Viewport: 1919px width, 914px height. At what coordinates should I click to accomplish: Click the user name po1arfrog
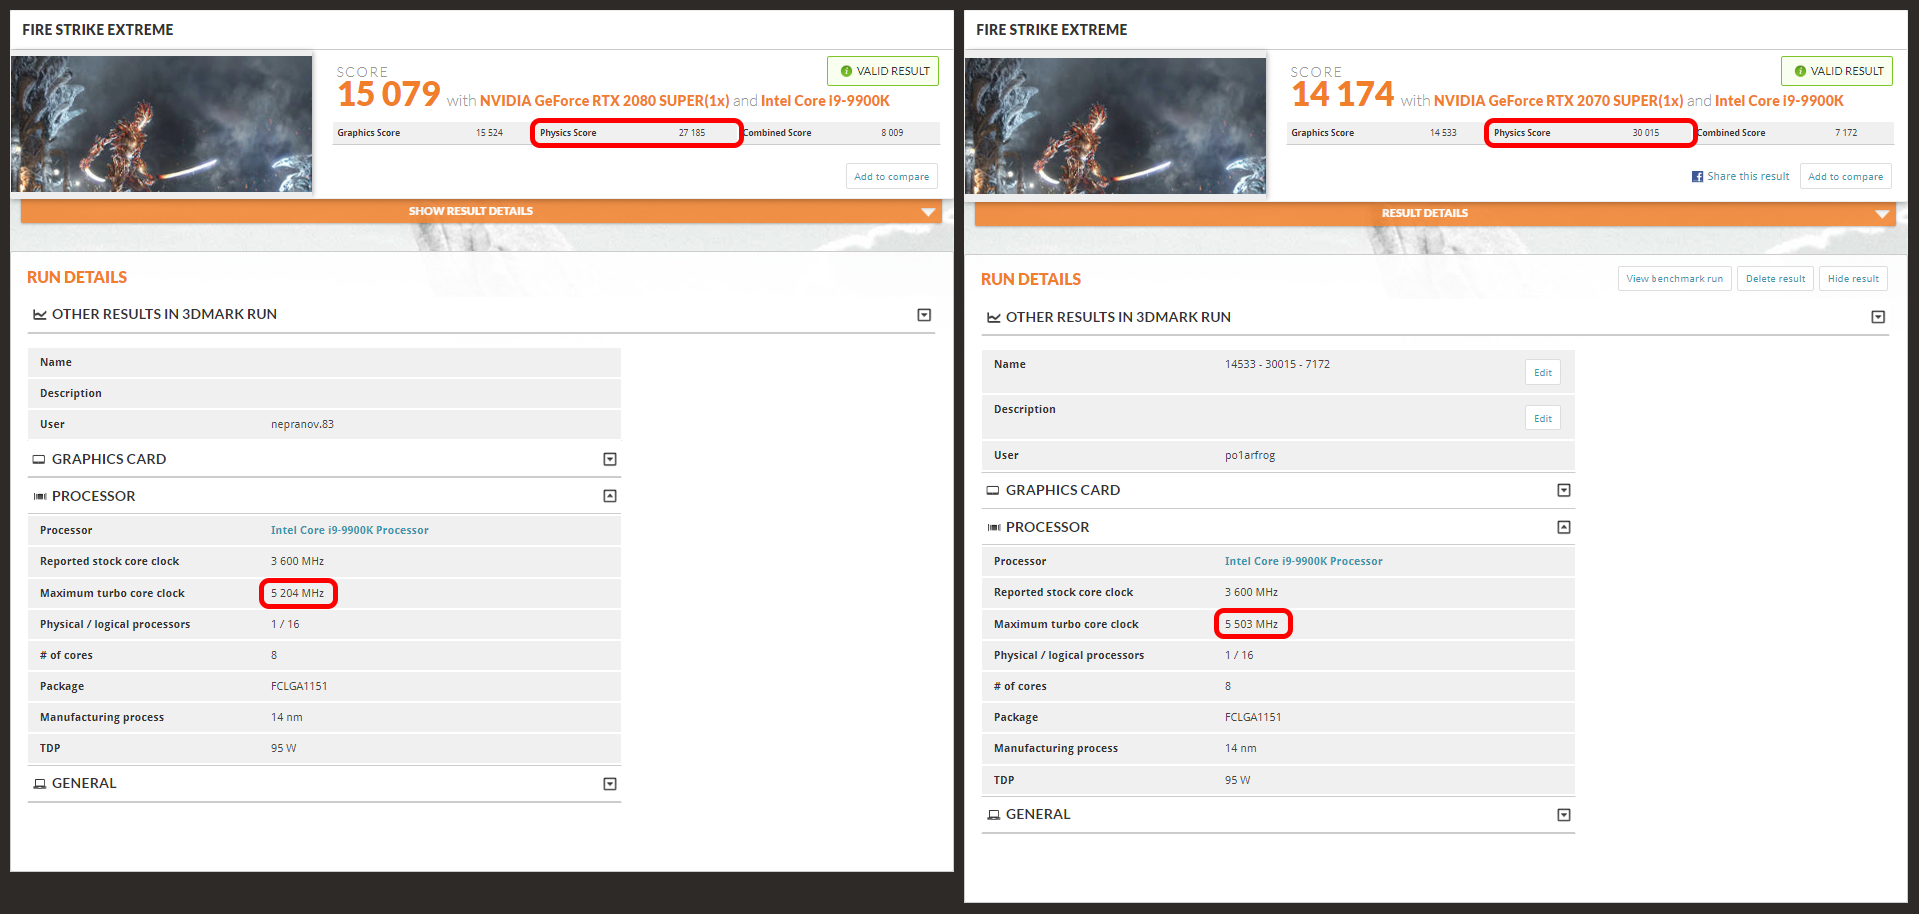tap(1250, 455)
